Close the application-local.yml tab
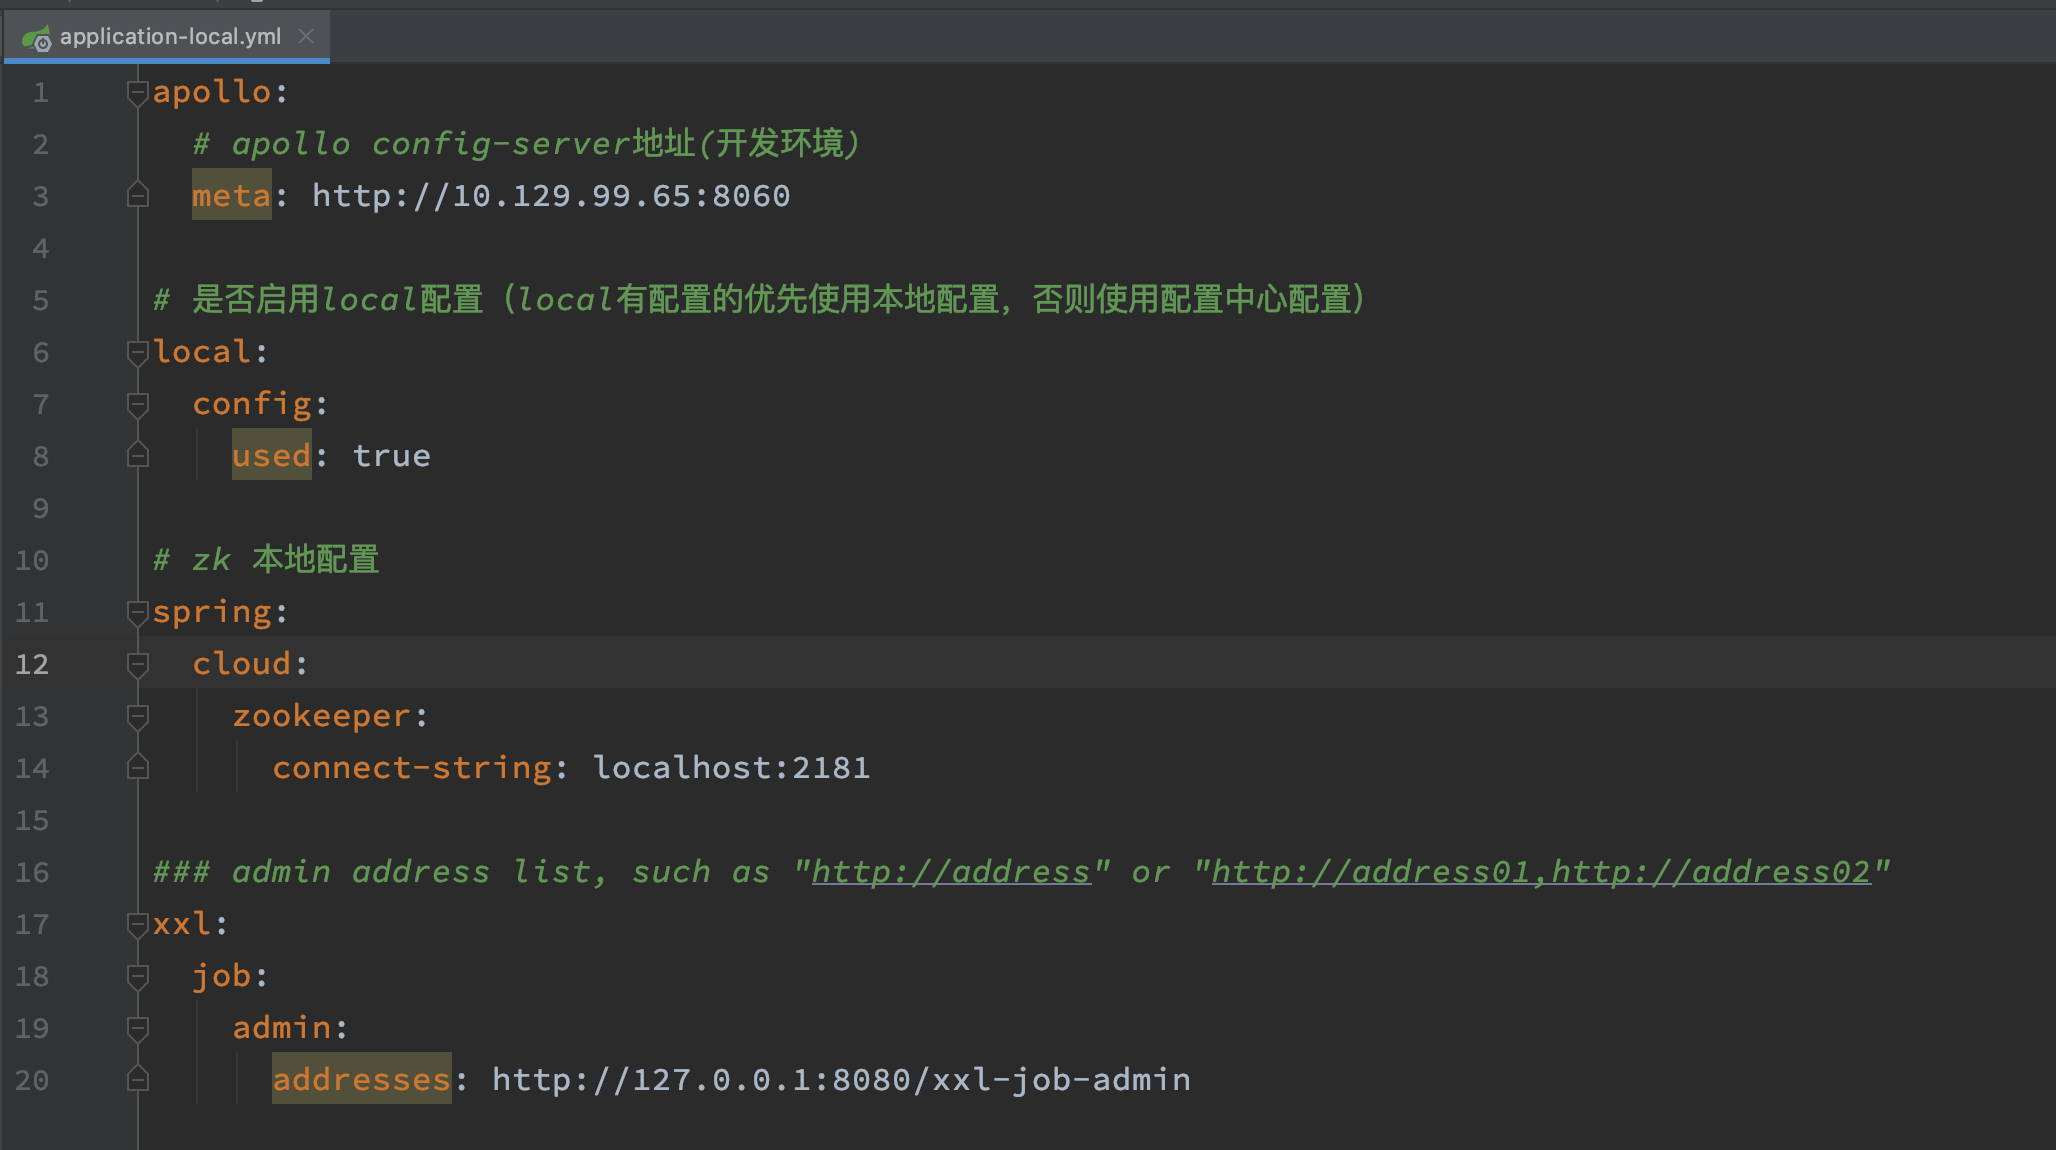Viewport: 2056px width, 1150px height. (x=306, y=37)
